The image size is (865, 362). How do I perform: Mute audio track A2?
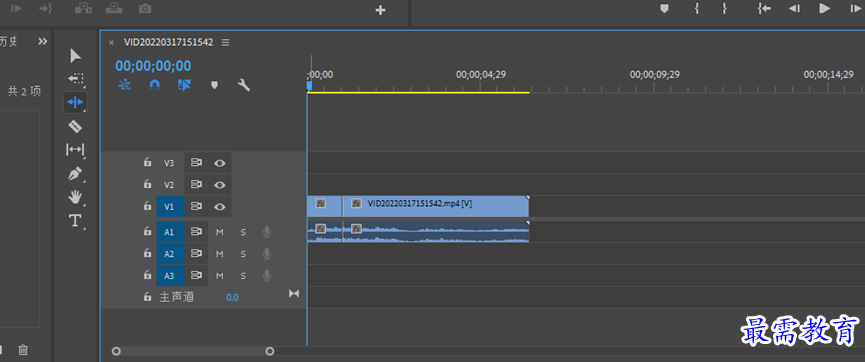220,254
